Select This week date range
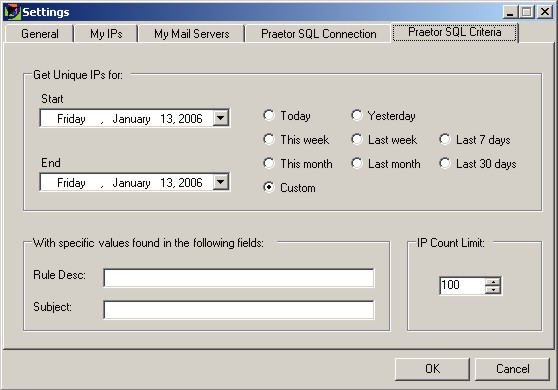 tap(296, 139)
